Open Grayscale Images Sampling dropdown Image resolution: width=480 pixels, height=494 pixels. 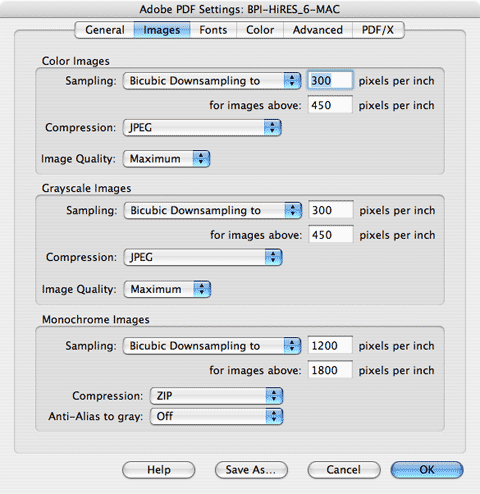tap(213, 211)
